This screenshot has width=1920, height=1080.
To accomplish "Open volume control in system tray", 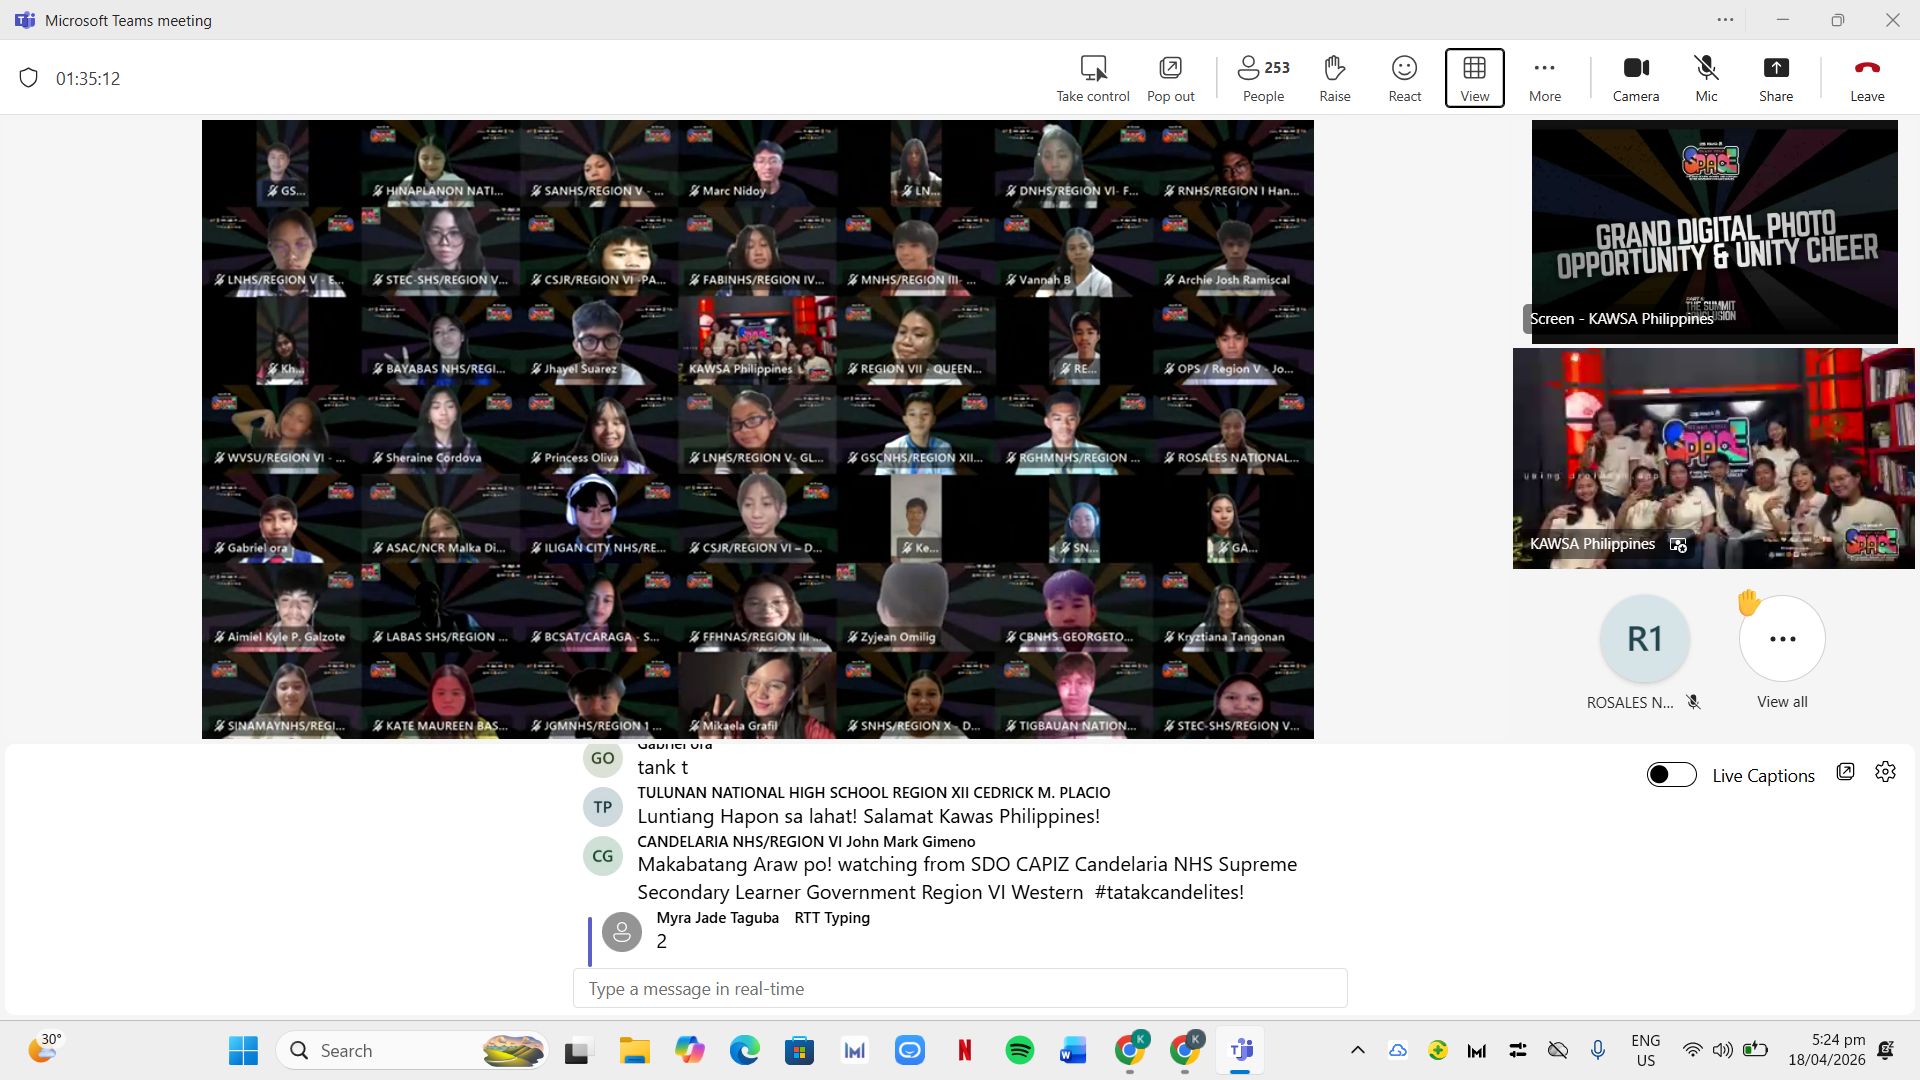I will point(1722,1050).
